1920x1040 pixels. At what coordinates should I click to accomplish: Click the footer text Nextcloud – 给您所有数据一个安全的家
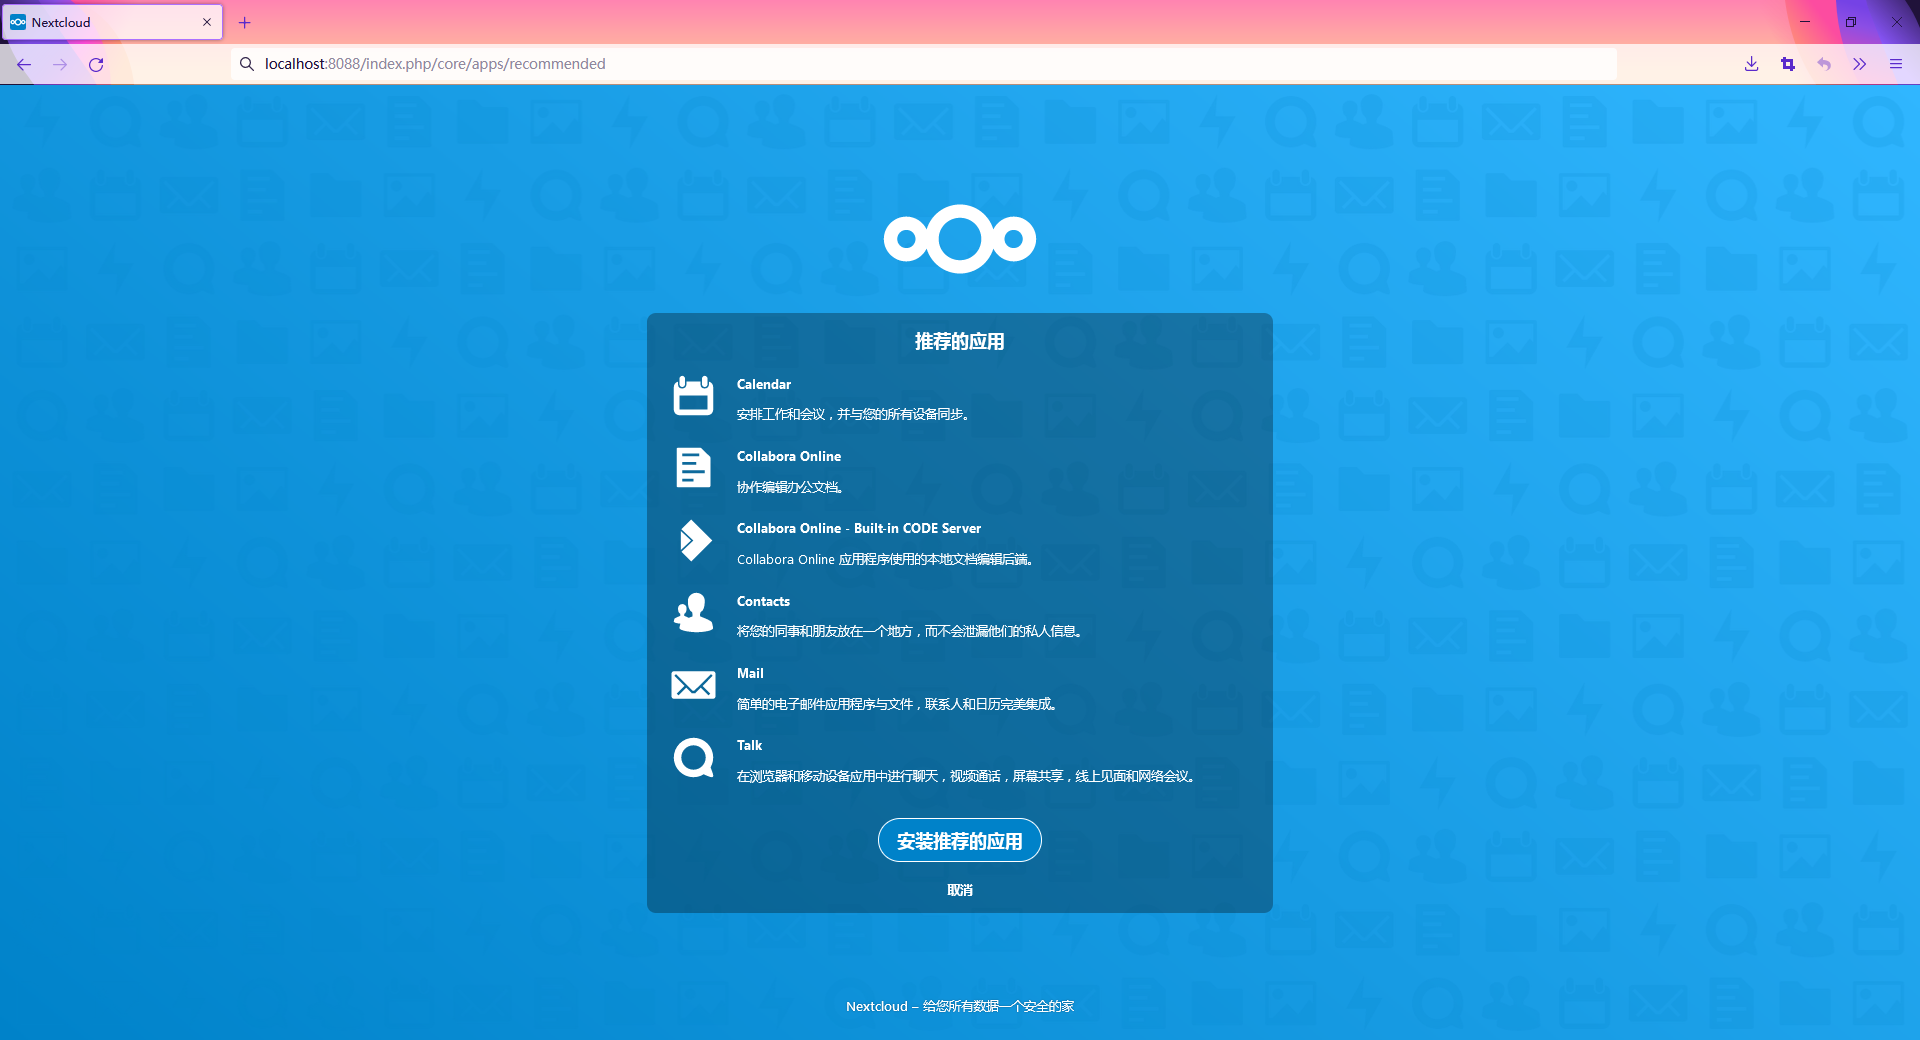point(960,1006)
